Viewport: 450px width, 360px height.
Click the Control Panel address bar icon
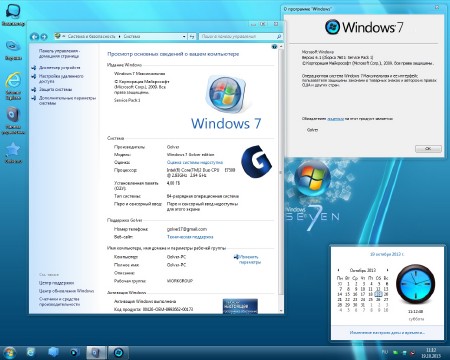click(58, 36)
